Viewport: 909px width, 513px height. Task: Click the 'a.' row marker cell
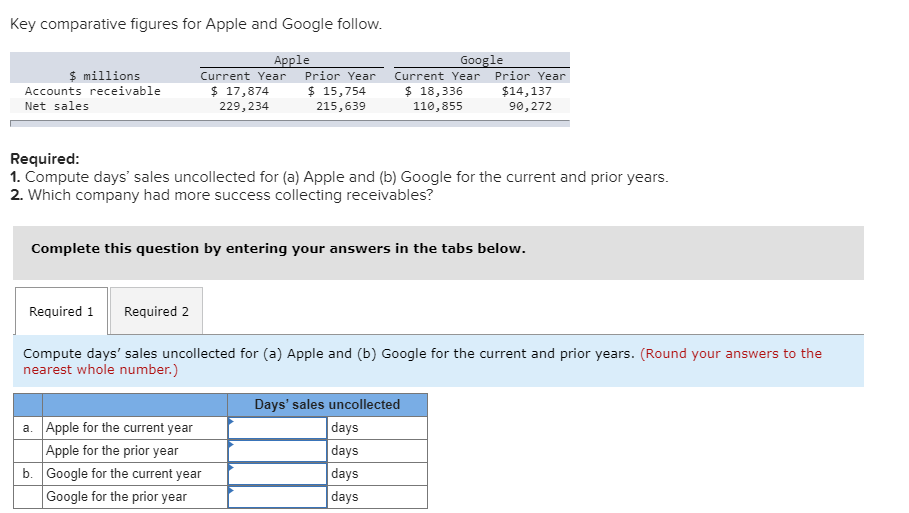[x=28, y=428]
